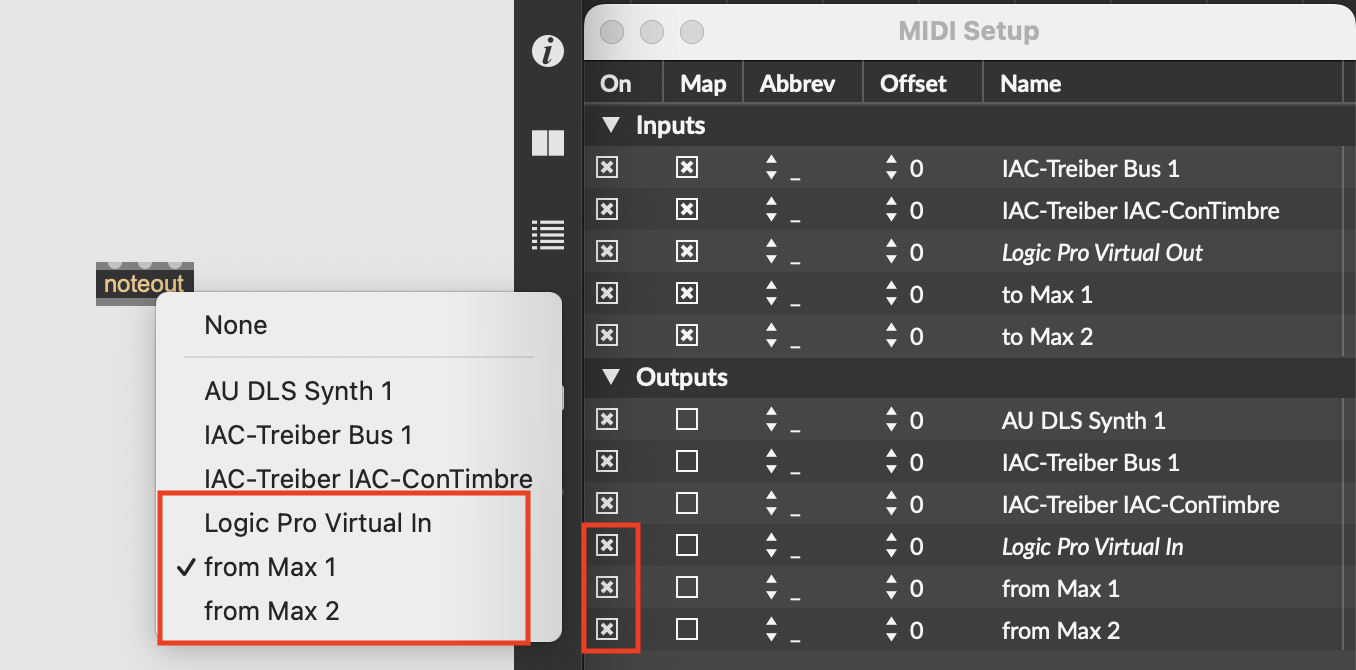This screenshot has width=1356, height=670.
Task: Toggle Map for to Max 2
Action: [x=686, y=336]
